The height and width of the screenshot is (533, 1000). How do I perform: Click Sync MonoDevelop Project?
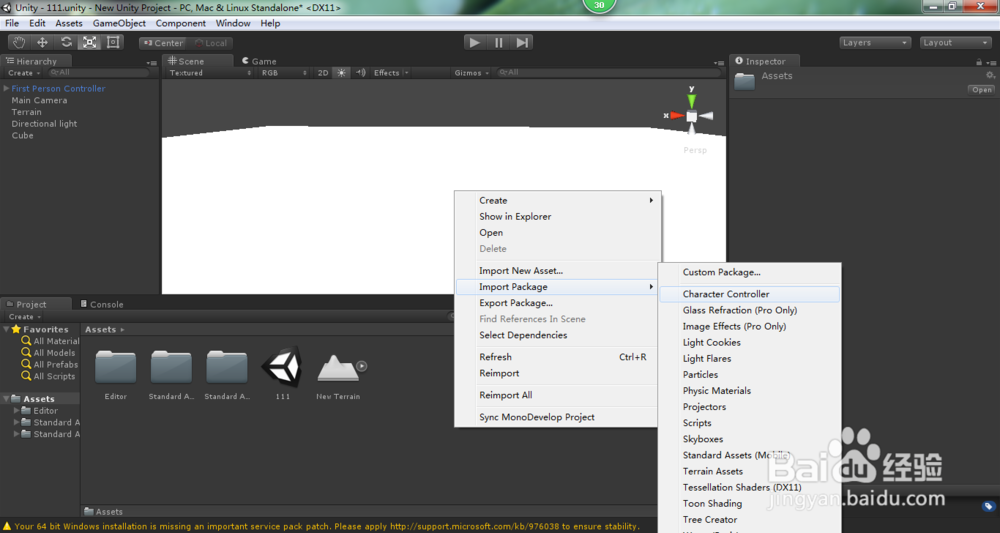click(556, 417)
